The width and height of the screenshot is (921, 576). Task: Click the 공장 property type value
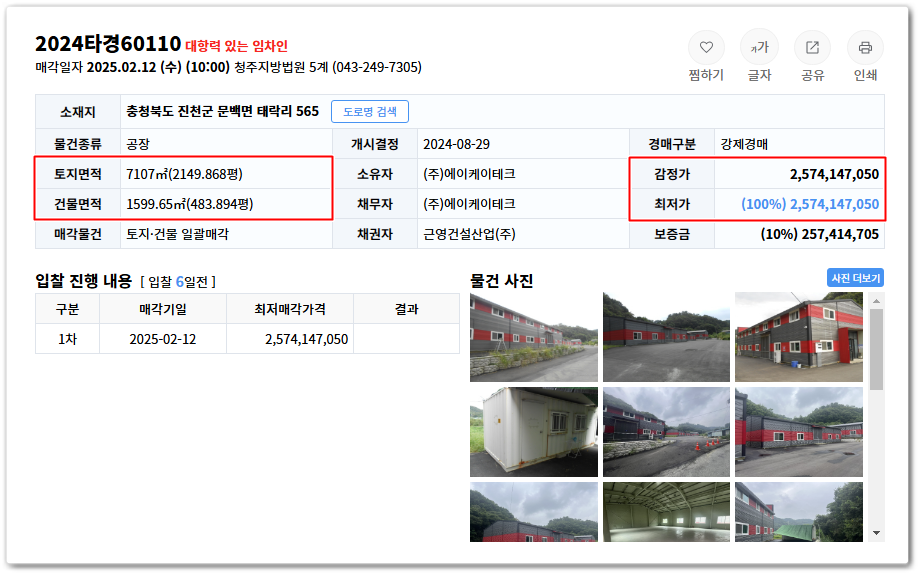point(138,144)
